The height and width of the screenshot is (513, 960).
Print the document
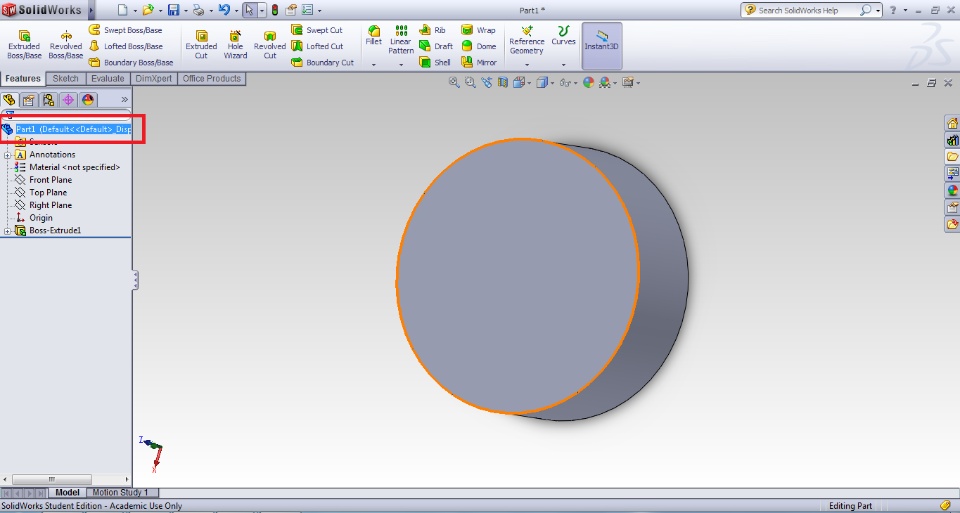coord(198,10)
